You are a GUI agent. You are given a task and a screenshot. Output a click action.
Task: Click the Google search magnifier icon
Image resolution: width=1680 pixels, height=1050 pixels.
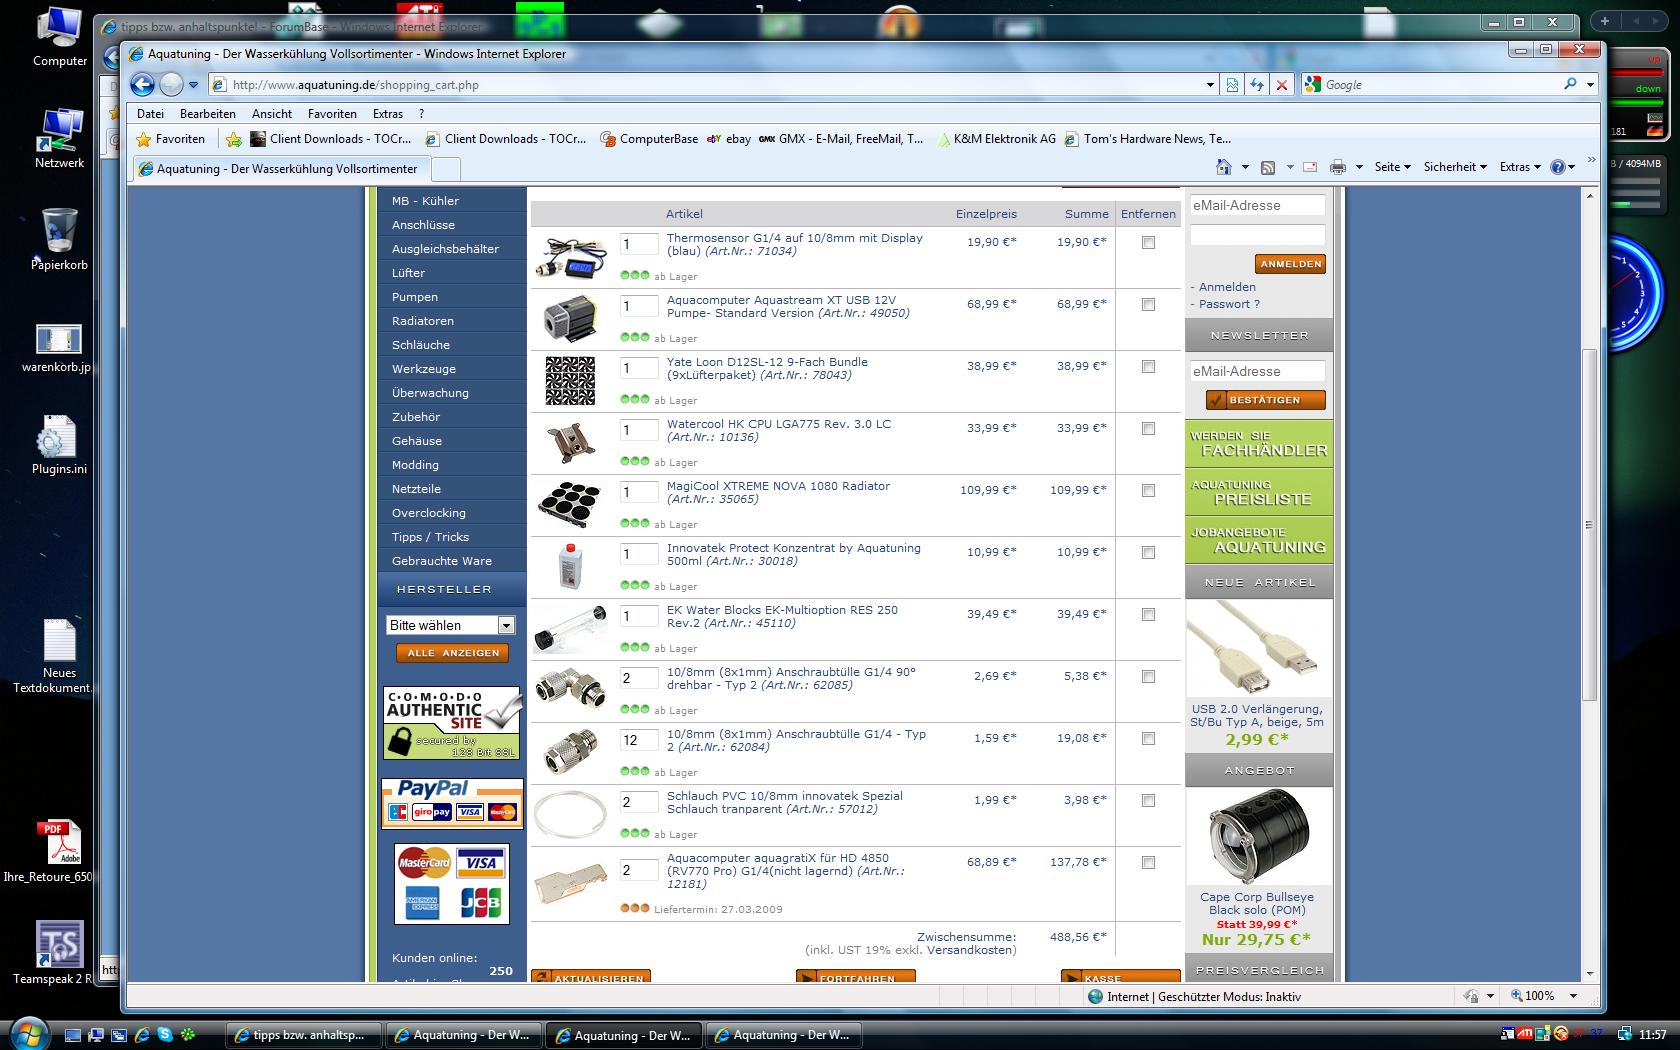pyautogui.click(x=1570, y=85)
